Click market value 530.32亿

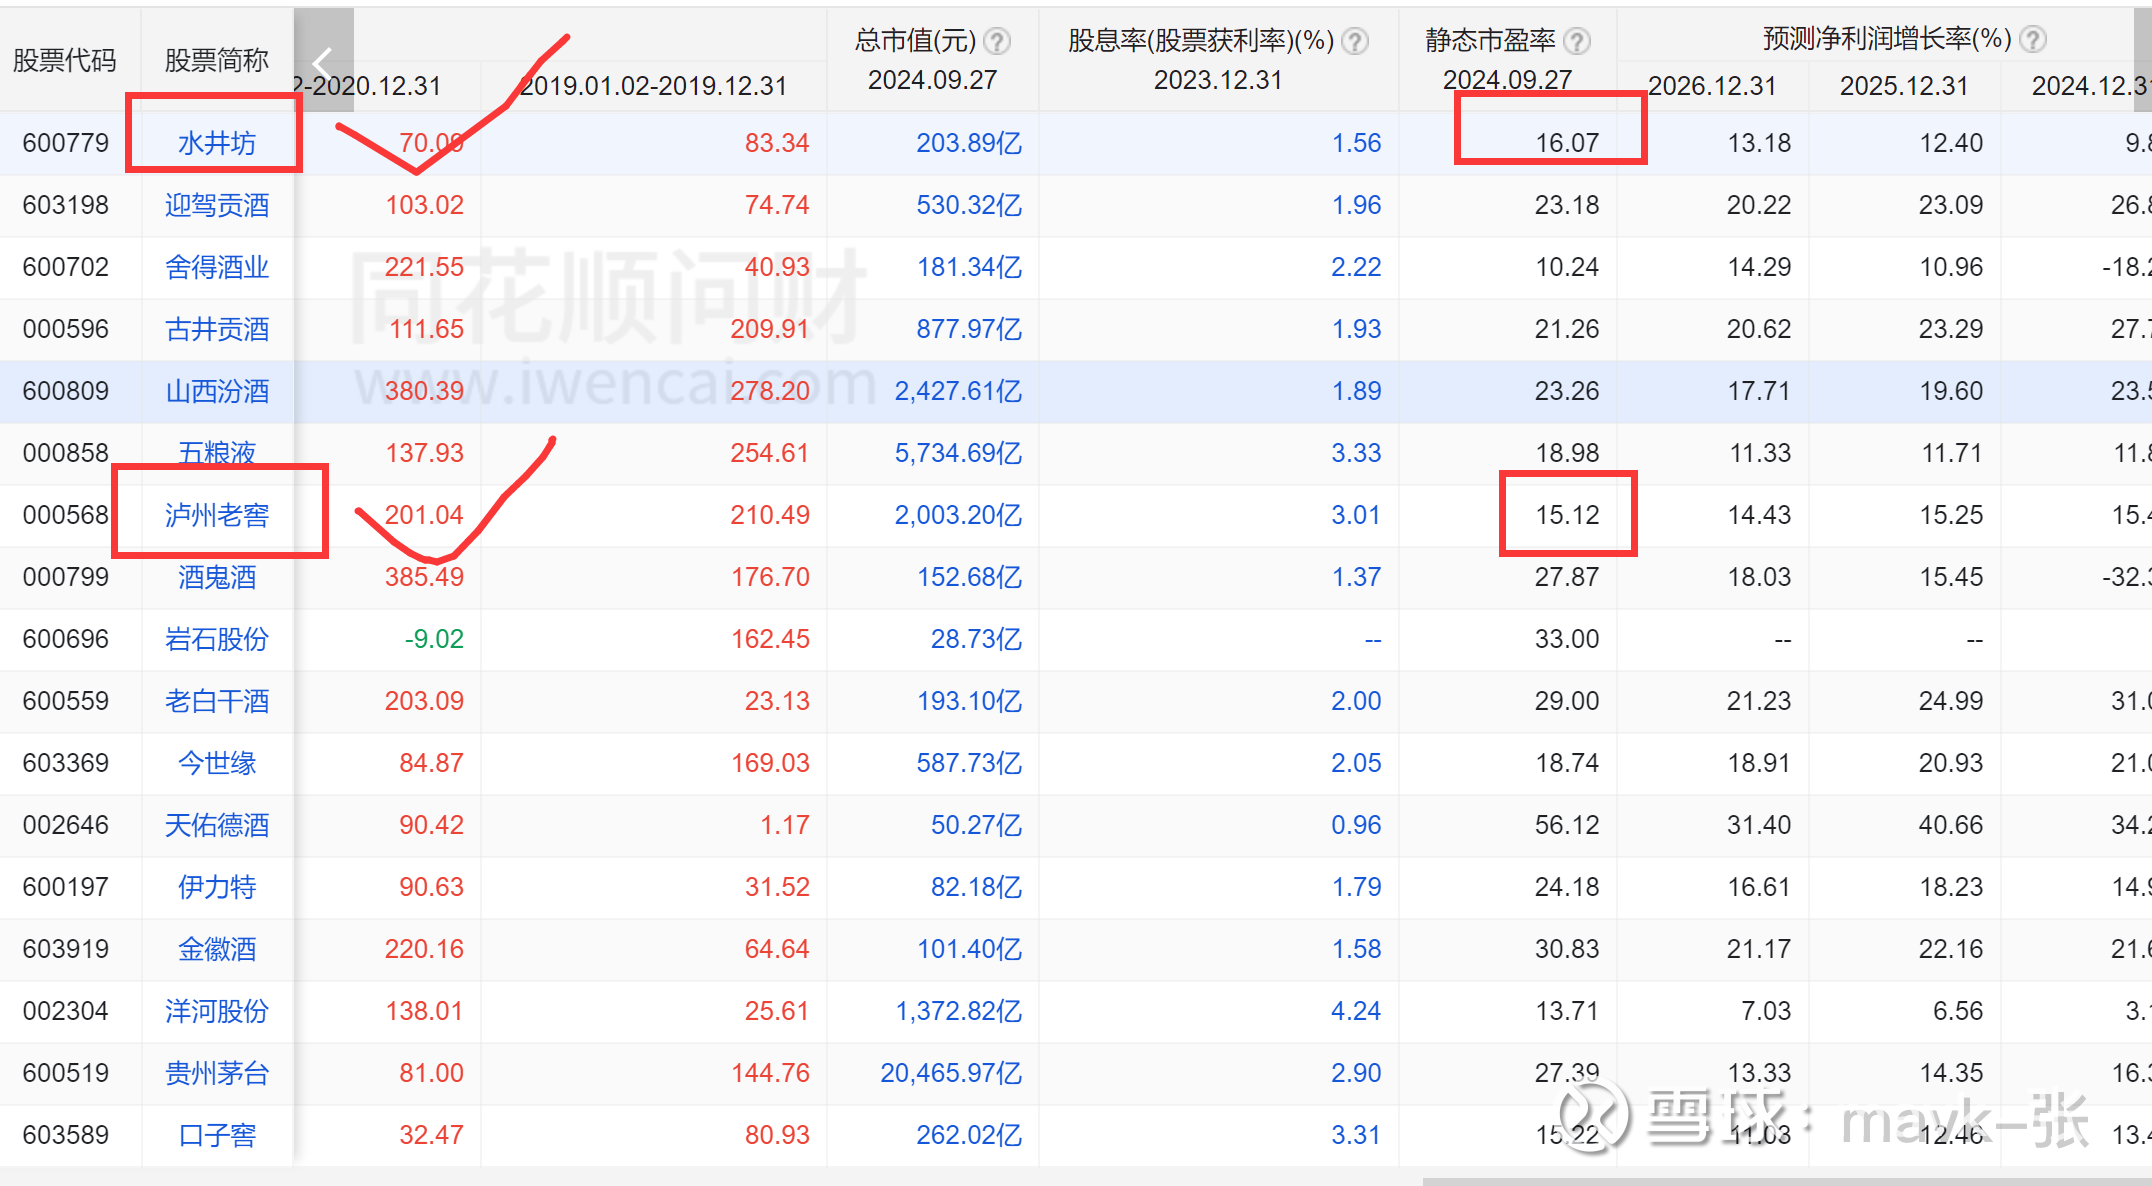(969, 205)
